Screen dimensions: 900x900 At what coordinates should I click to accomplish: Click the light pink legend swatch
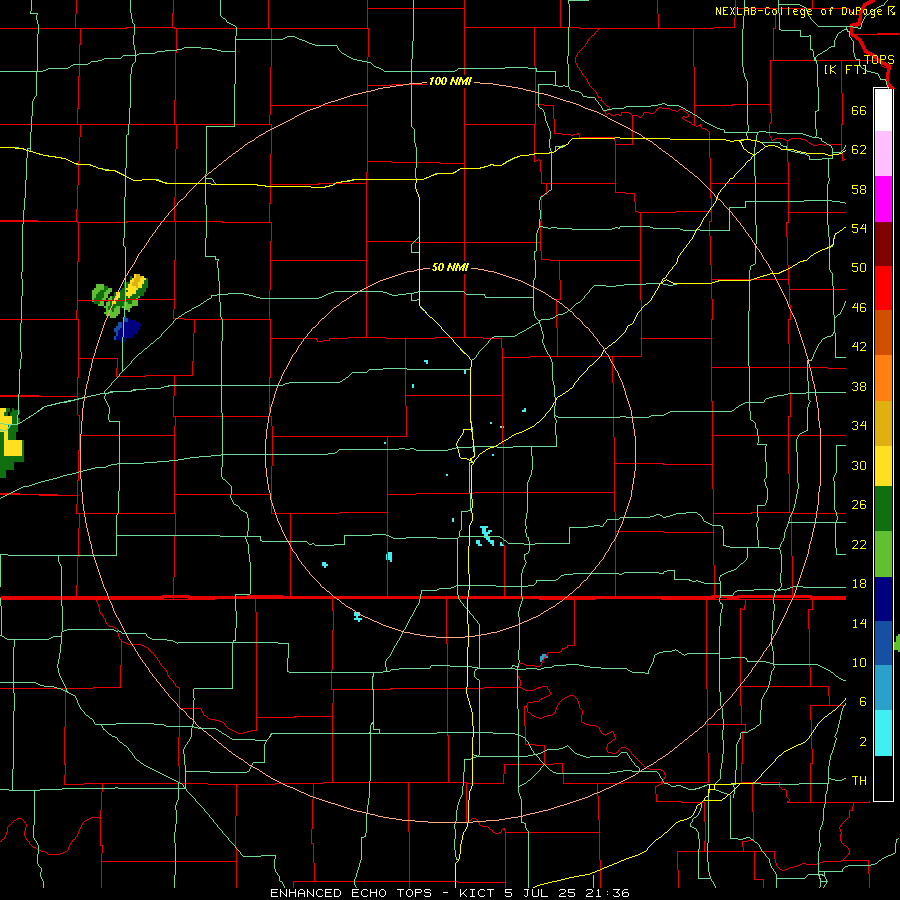click(883, 154)
